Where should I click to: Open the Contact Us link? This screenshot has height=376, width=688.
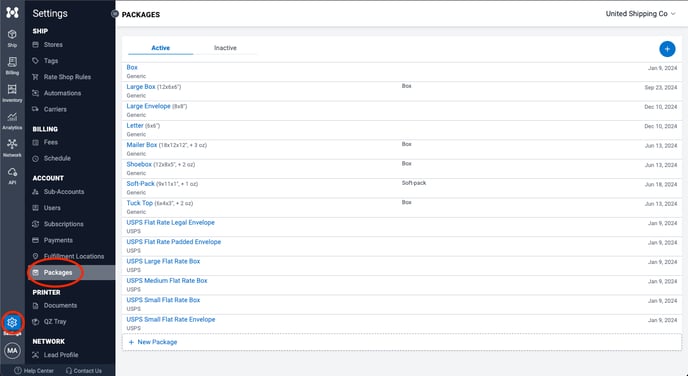[x=83, y=371]
